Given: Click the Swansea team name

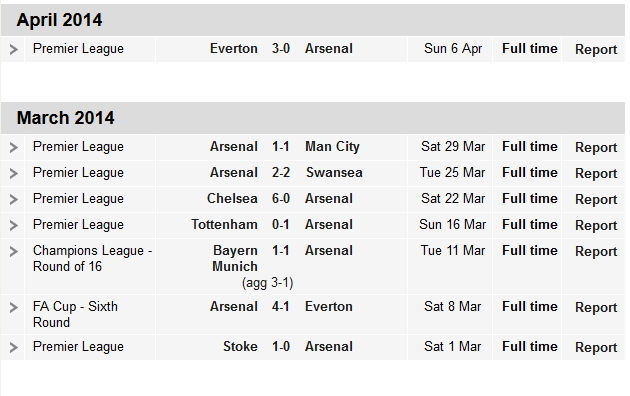Looking at the screenshot, I should click(x=334, y=173).
